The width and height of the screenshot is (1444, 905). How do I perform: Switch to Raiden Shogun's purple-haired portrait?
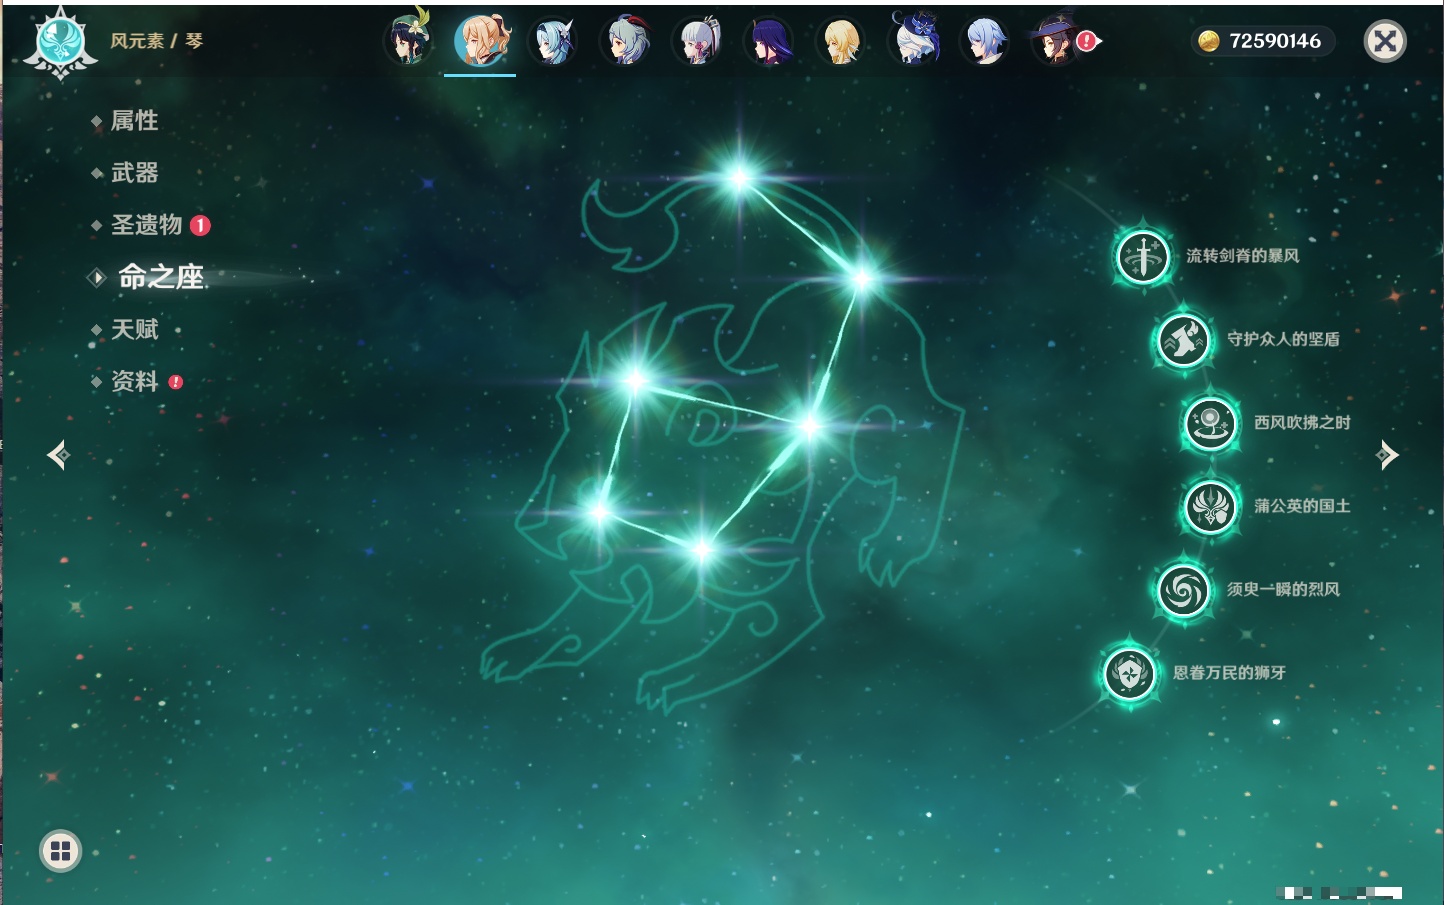coord(769,41)
